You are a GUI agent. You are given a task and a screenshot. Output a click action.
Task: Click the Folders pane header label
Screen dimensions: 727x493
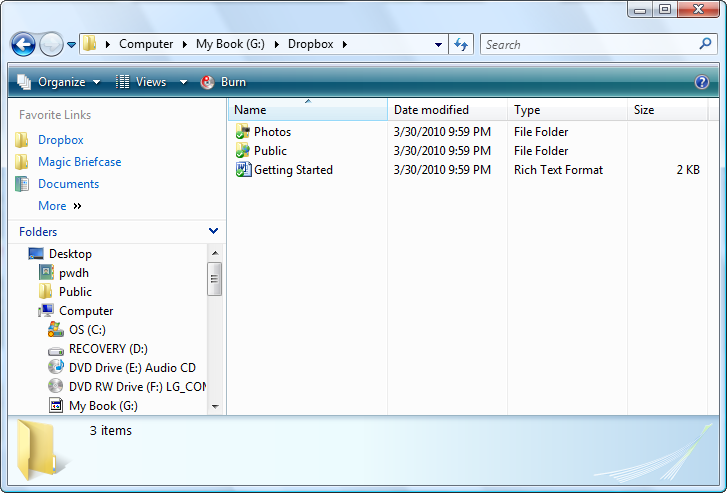pos(38,232)
